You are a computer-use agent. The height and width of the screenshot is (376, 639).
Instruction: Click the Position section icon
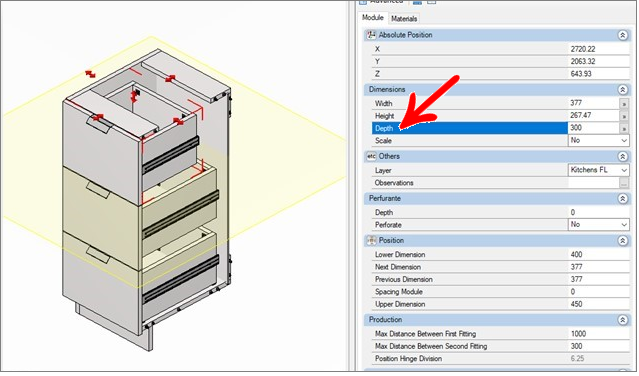coord(371,241)
